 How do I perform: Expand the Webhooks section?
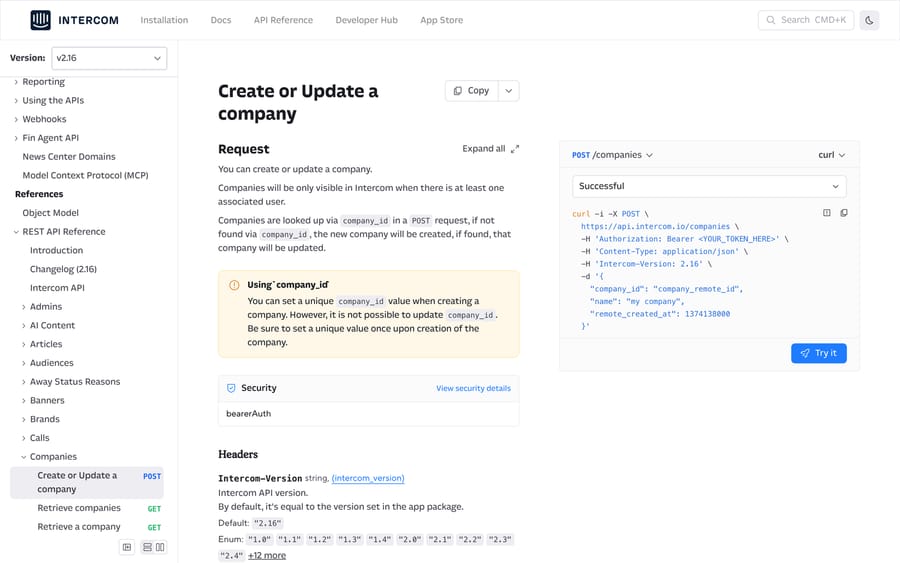pos(16,119)
